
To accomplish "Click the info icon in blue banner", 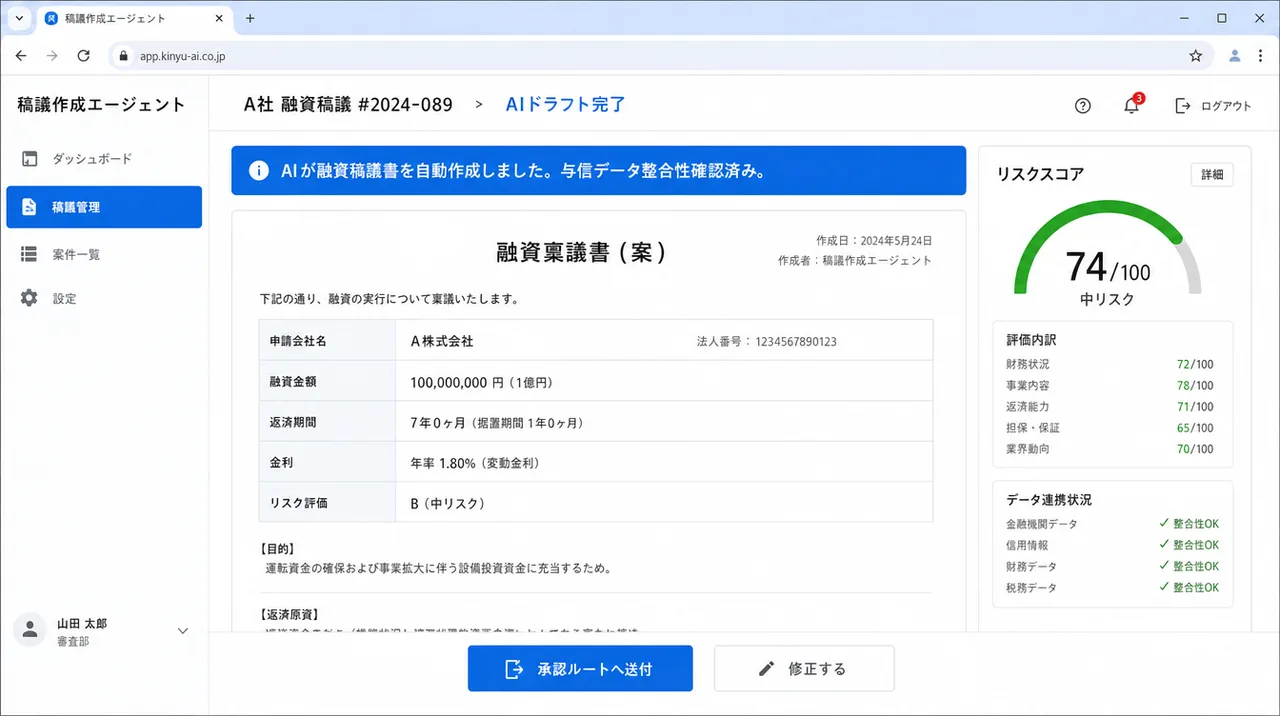I will [x=258, y=171].
